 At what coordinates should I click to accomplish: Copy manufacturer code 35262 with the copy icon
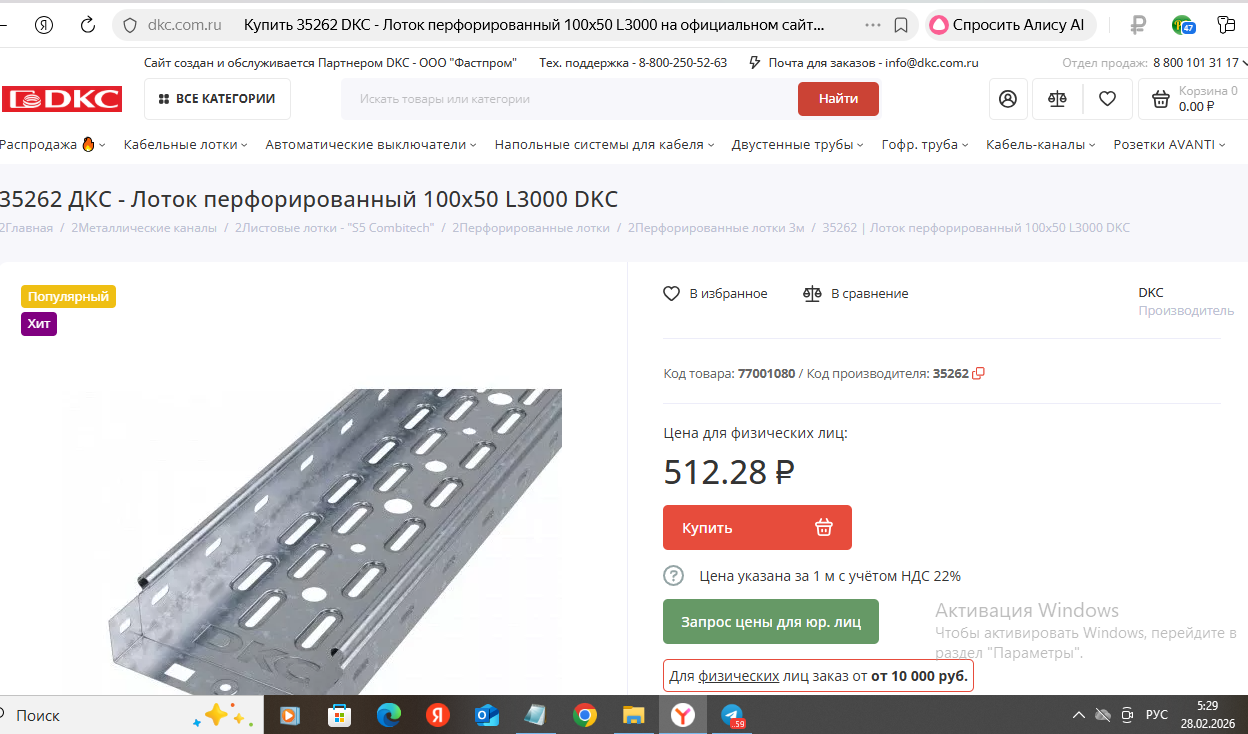click(979, 374)
